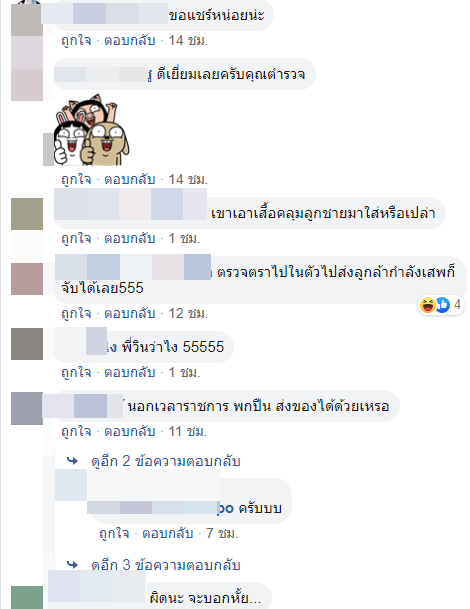Open the 12 ชม. comment timestamp
This screenshot has width=470, height=609.
click(x=188, y=313)
